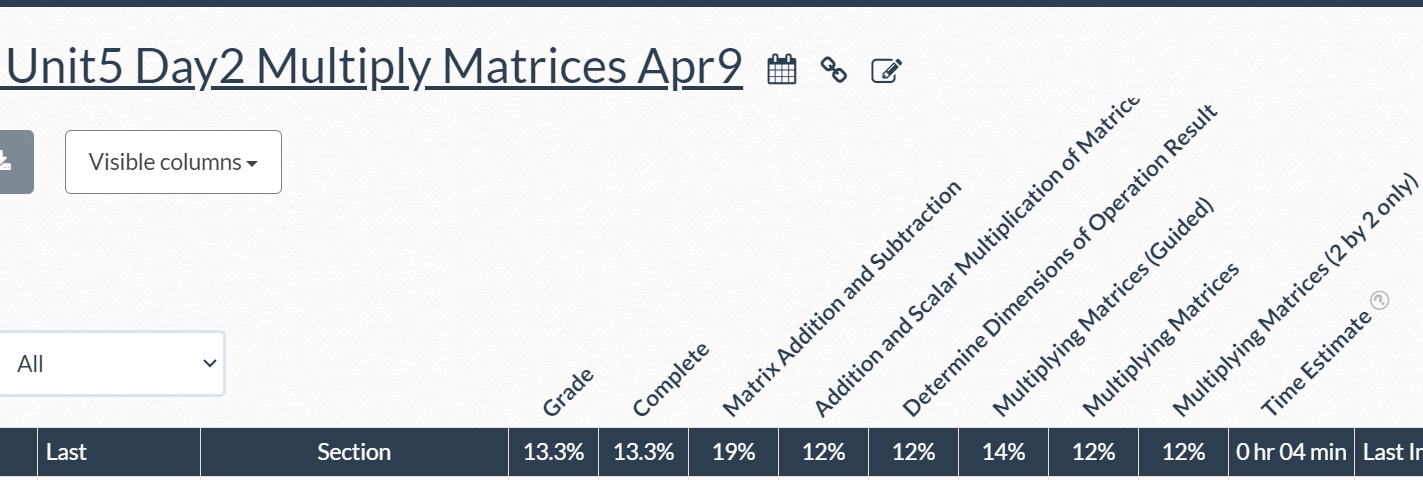
Task: Click Multiplying Matrices (2 by 2 only) label
Action: click(x=1295, y=294)
